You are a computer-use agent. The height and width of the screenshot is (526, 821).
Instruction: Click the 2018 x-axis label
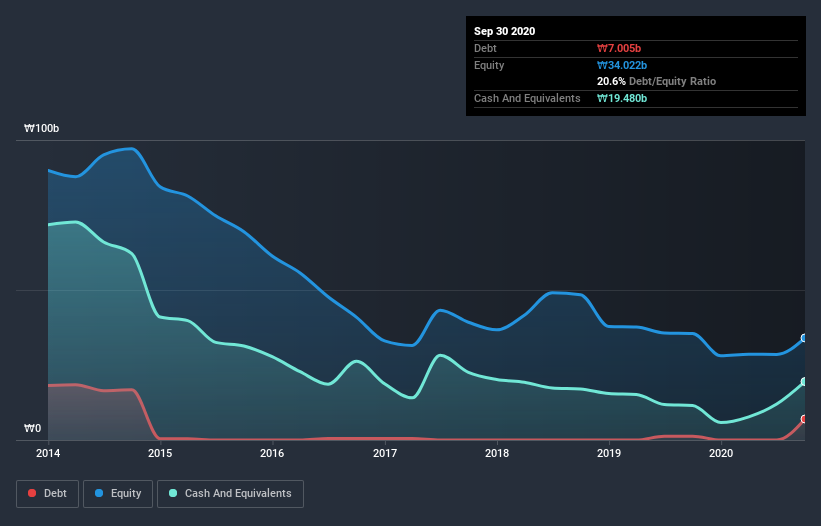(497, 453)
